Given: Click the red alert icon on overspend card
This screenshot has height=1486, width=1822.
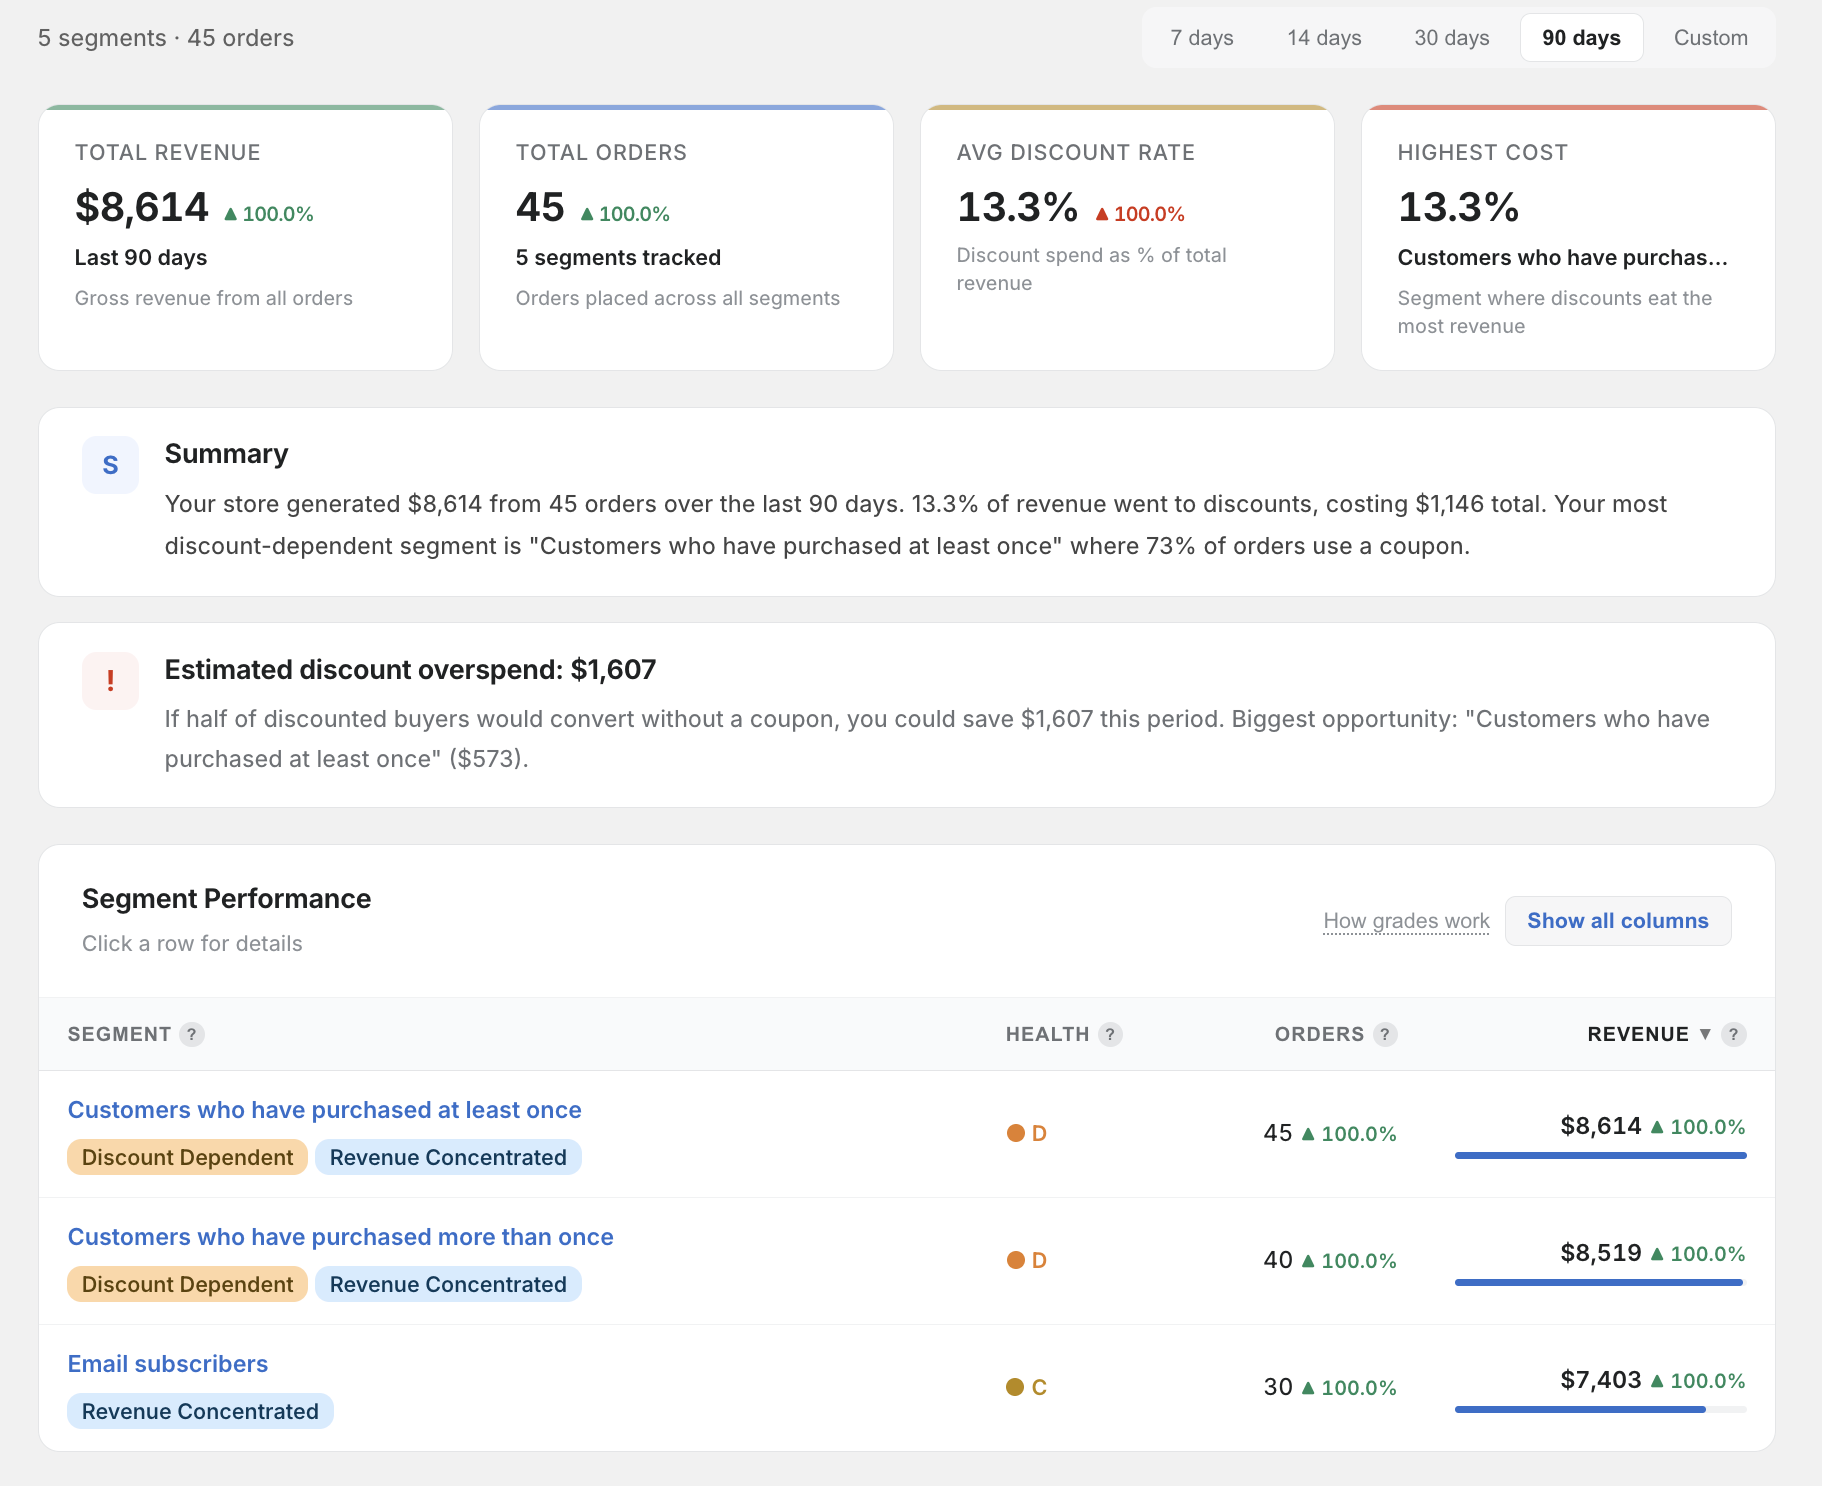Looking at the screenshot, I should coord(110,680).
